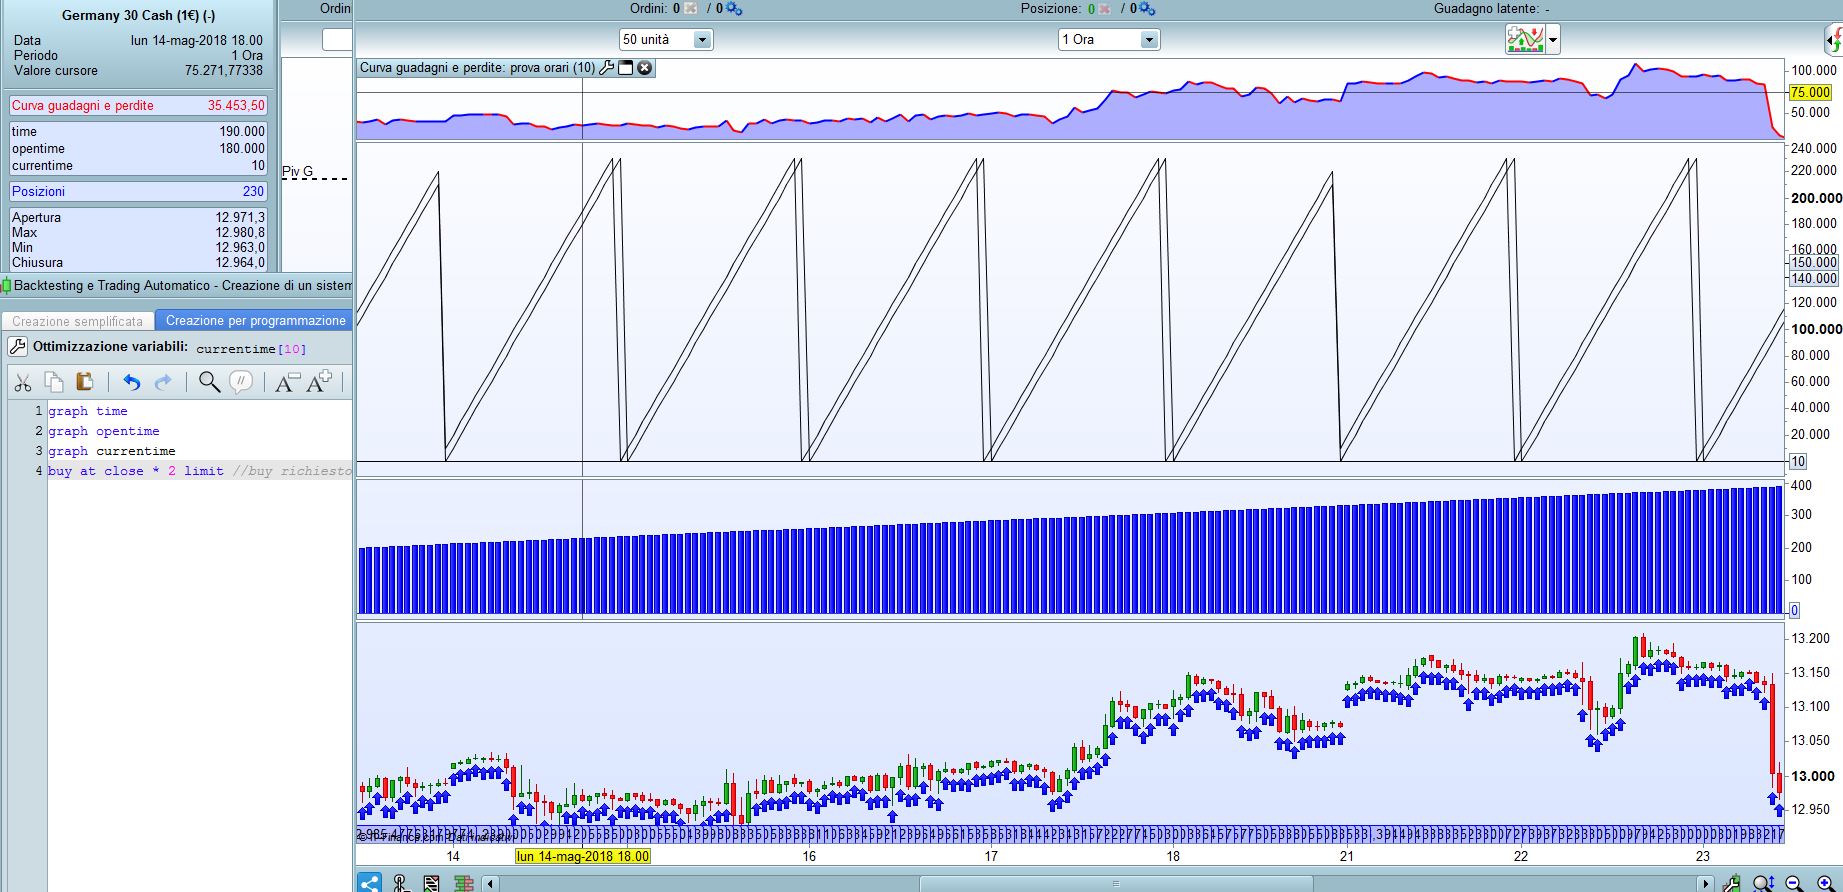Expand the indicators button dropdown arrow
The image size is (1843, 892).
1553,40
